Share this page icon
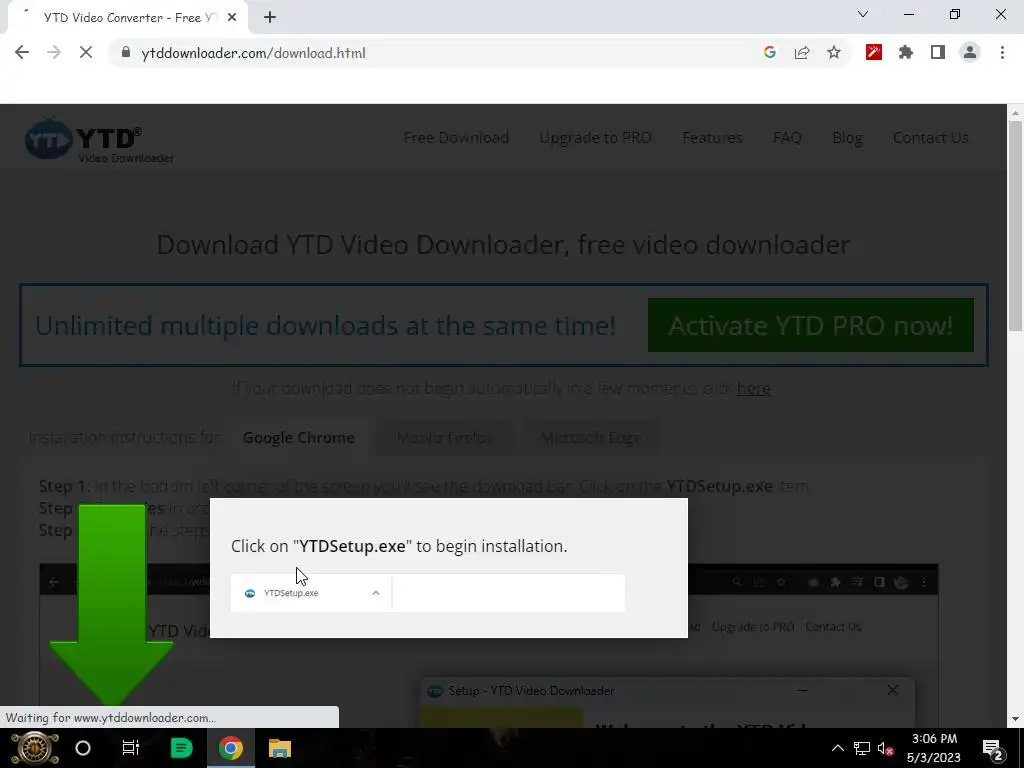This screenshot has width=1024, height=768. 802,53
